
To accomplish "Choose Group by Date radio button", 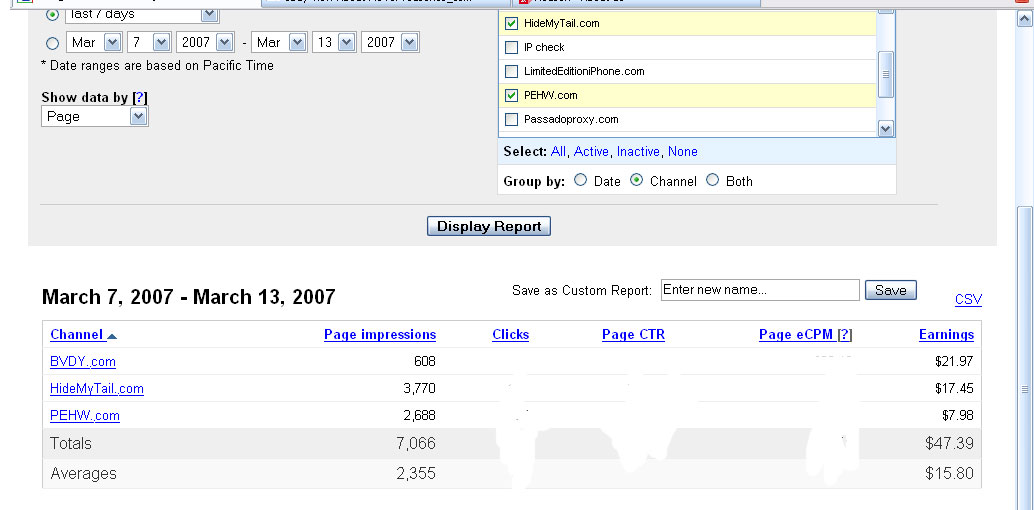I will pyautogui.click(x=581, y=181).
